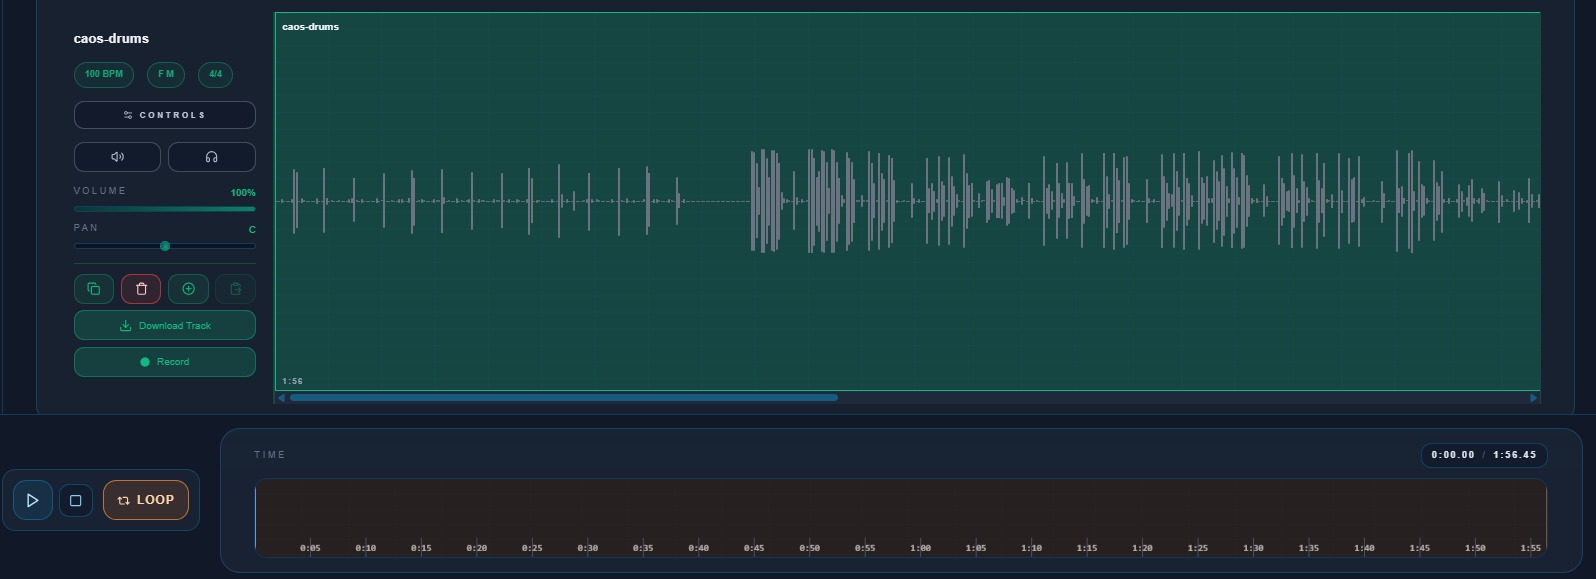Start recording with Record button

click(x=165, y=362)
